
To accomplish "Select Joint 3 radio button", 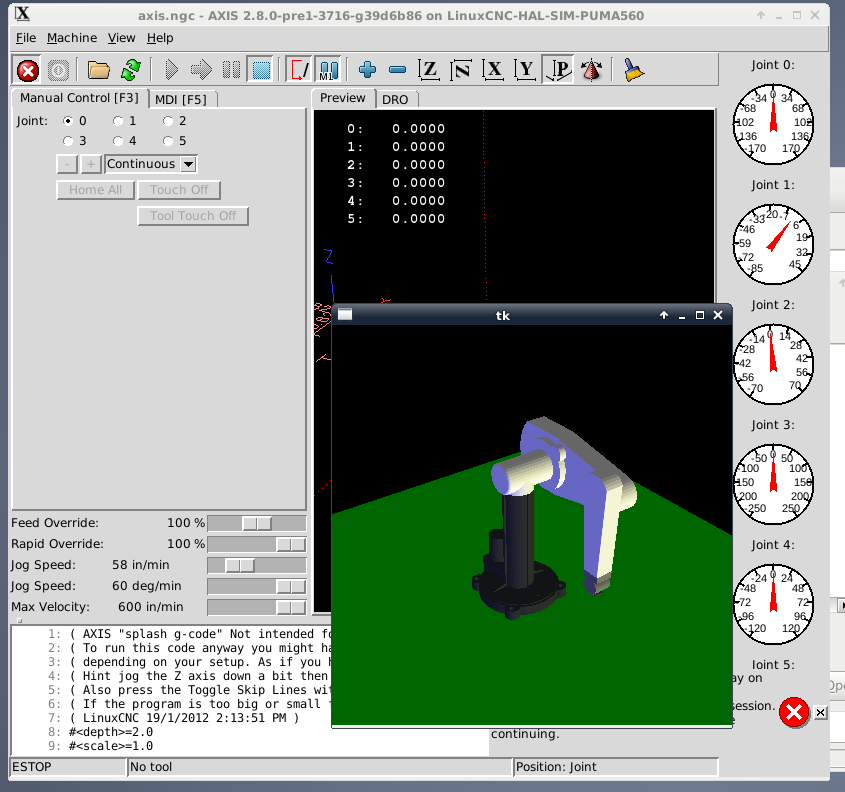I will [68, 141].
